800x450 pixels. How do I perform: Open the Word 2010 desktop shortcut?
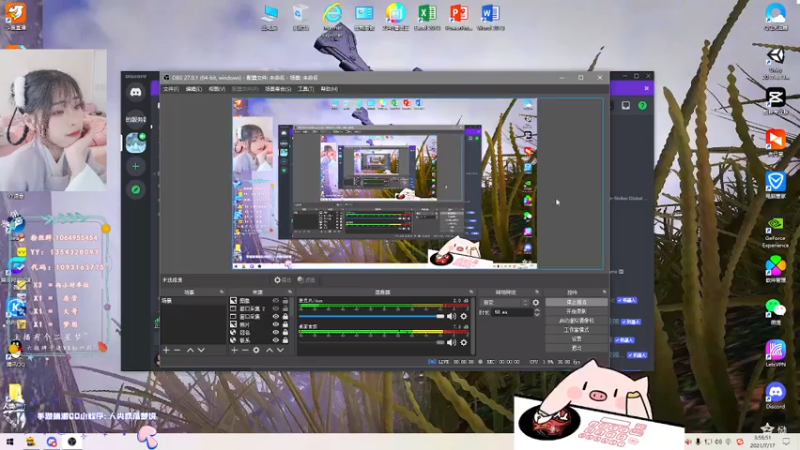pos(490,17)
